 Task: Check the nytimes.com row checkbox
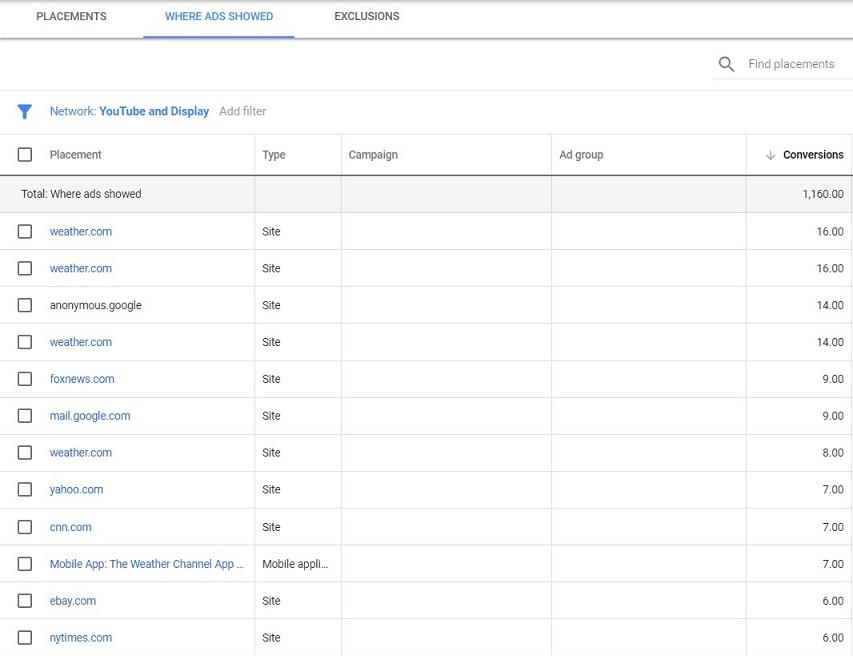(x=24, y=637)
